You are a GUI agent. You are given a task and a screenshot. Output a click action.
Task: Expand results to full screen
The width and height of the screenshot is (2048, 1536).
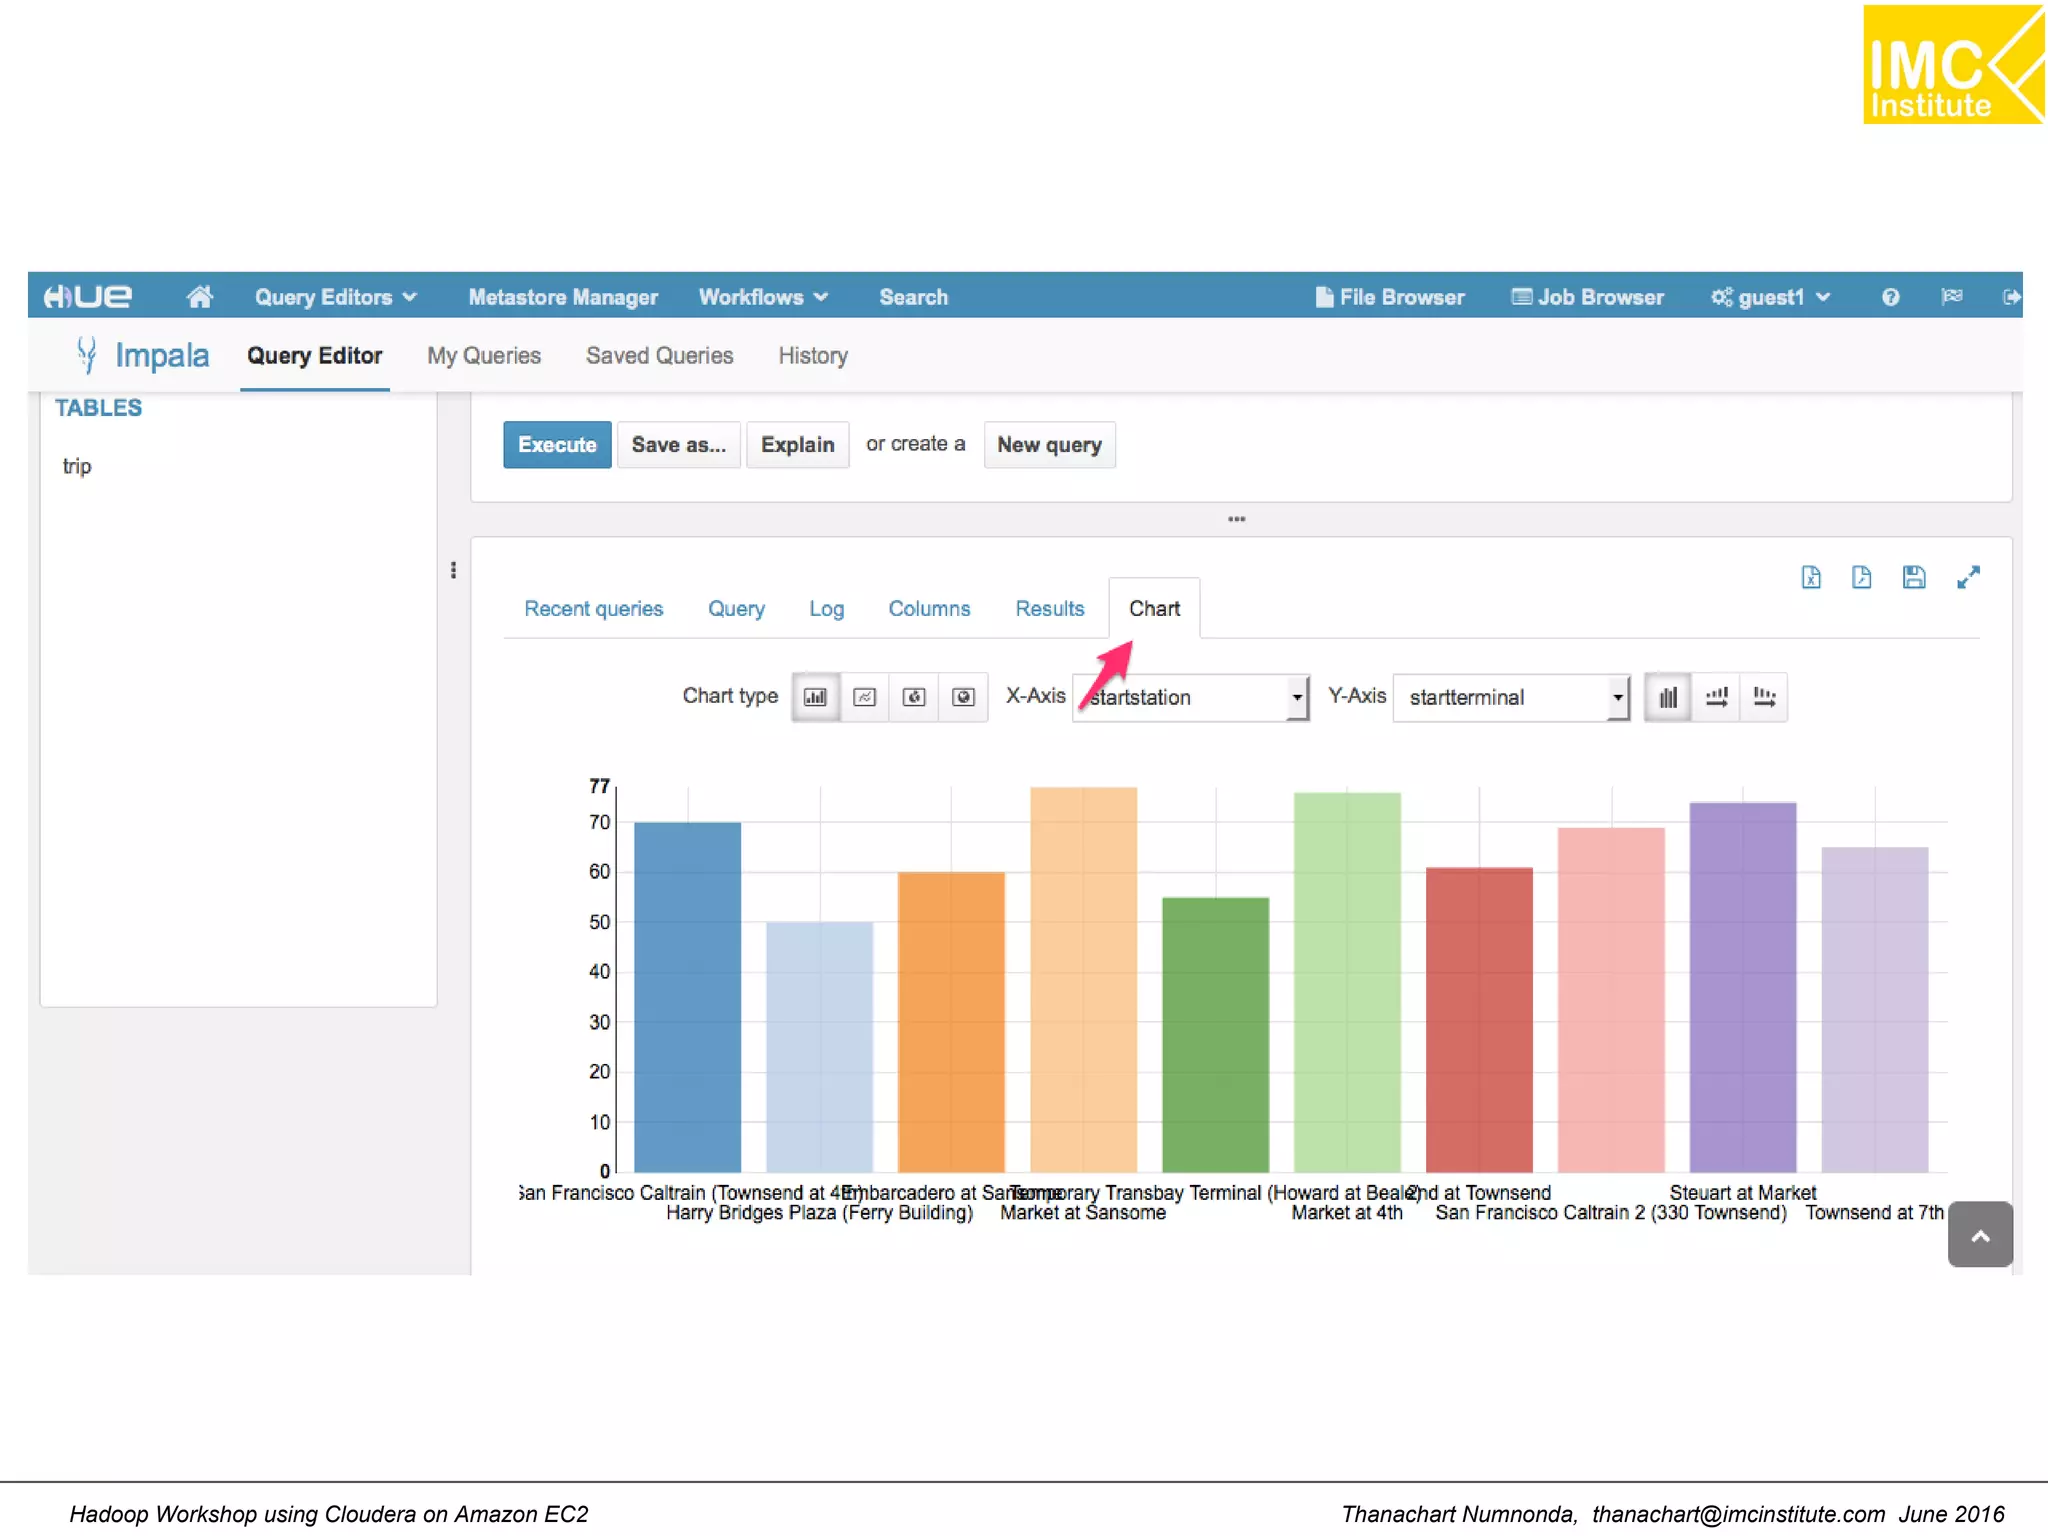pyautogui.click(x=1967, y=577)
